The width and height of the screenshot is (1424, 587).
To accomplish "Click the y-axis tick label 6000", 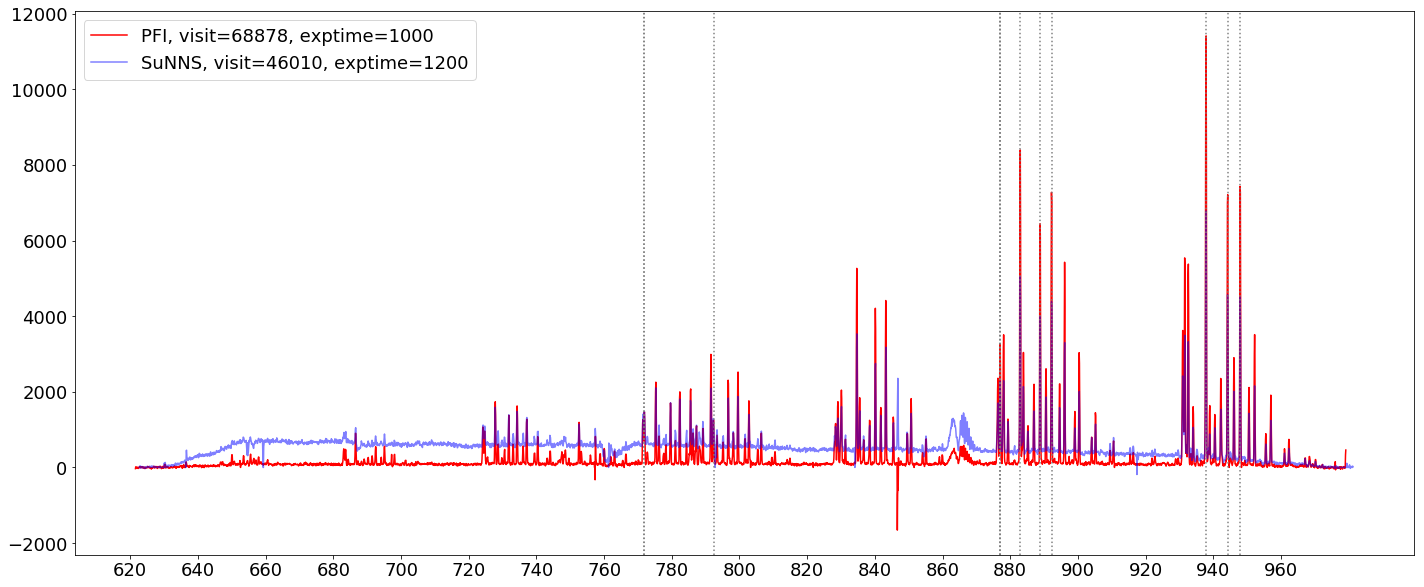I will point(46,241).
